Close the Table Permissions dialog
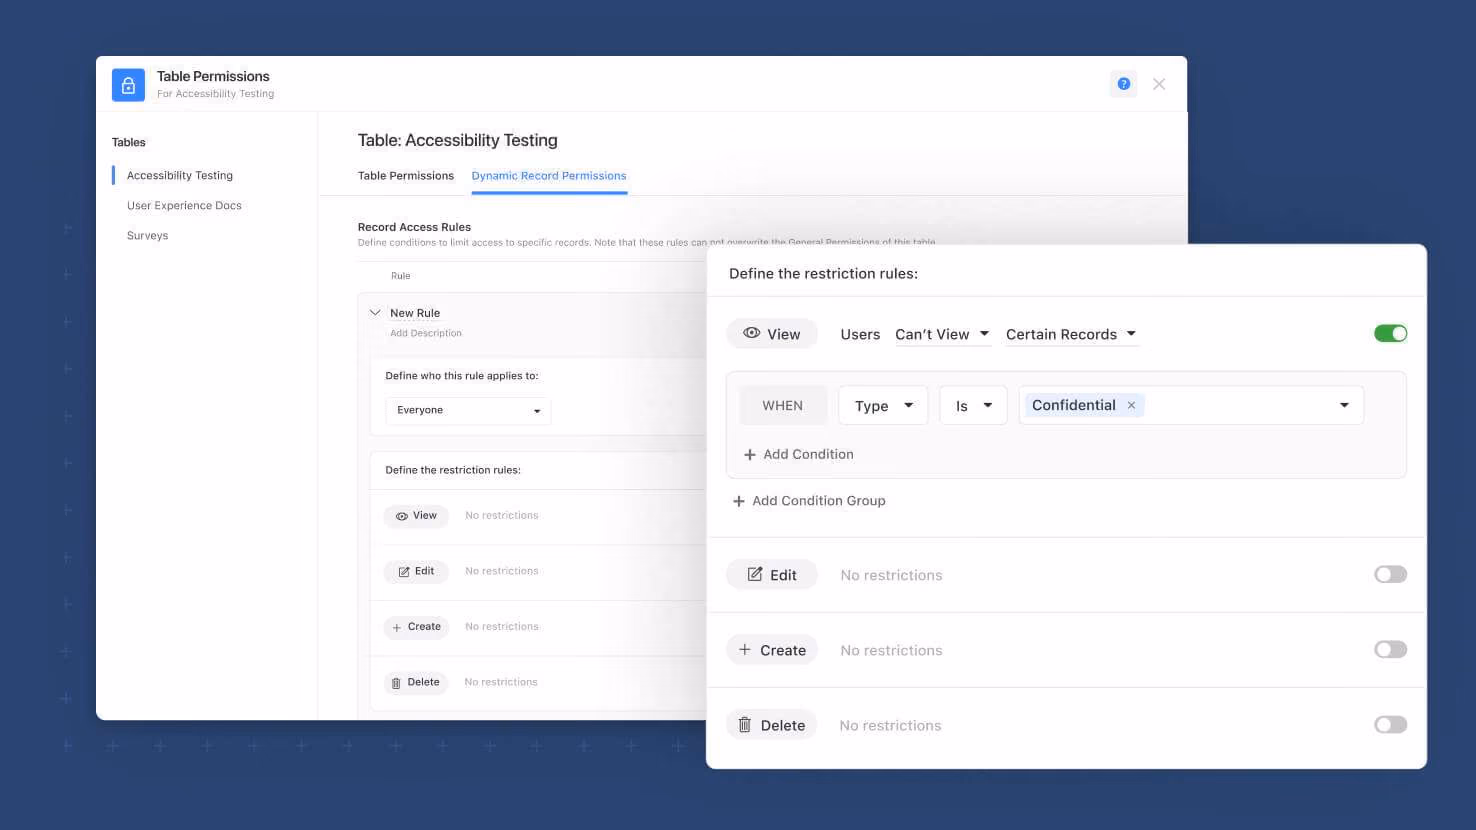This screenshot has width=1476, height=830. click(1159, 84)
